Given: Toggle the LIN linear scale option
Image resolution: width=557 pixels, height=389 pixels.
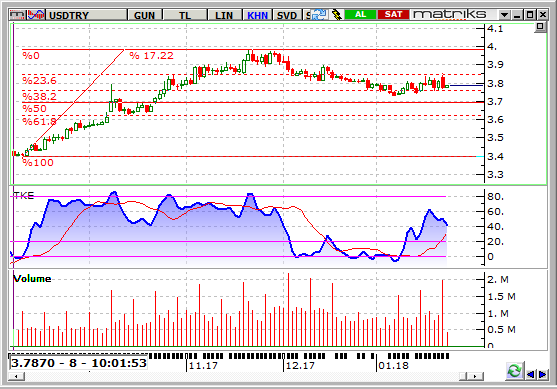Looking at the screenshot, I should 224,15.
